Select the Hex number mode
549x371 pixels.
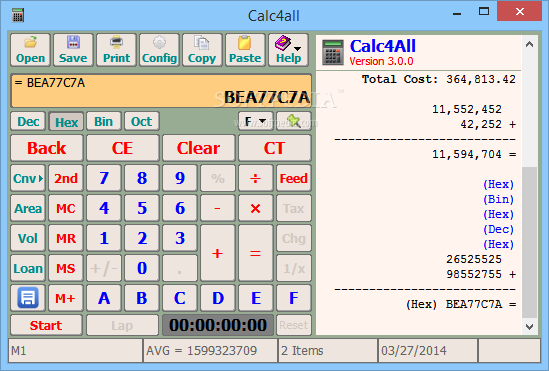66,121
